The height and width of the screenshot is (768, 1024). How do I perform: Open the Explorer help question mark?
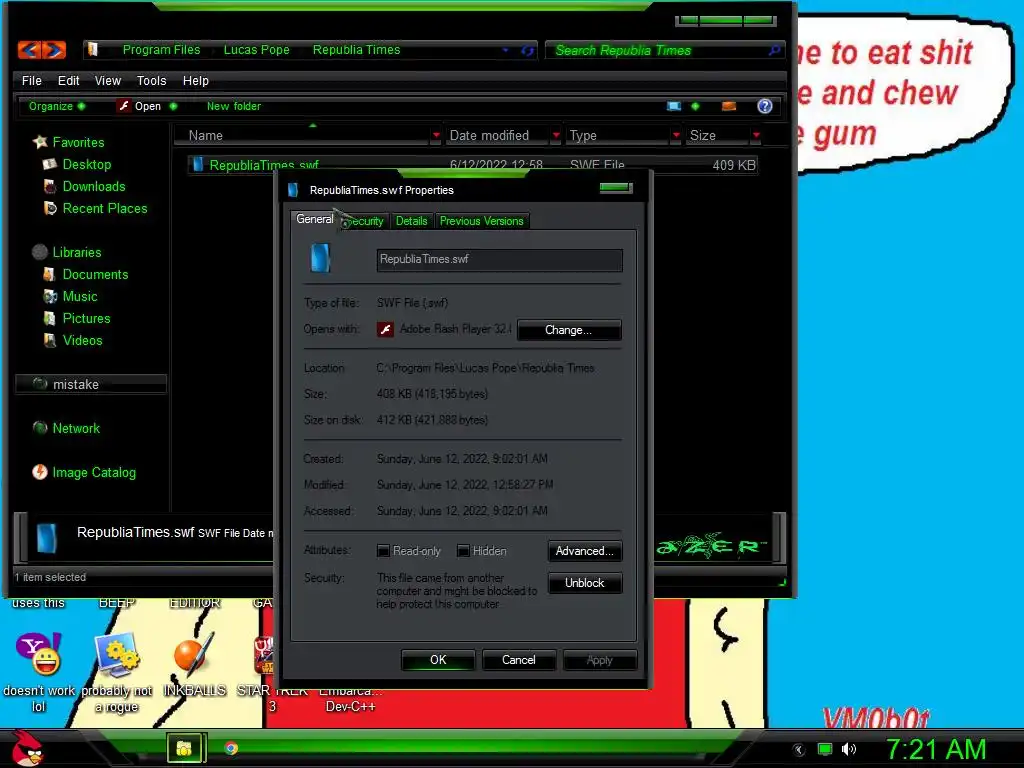pos(765,106)
